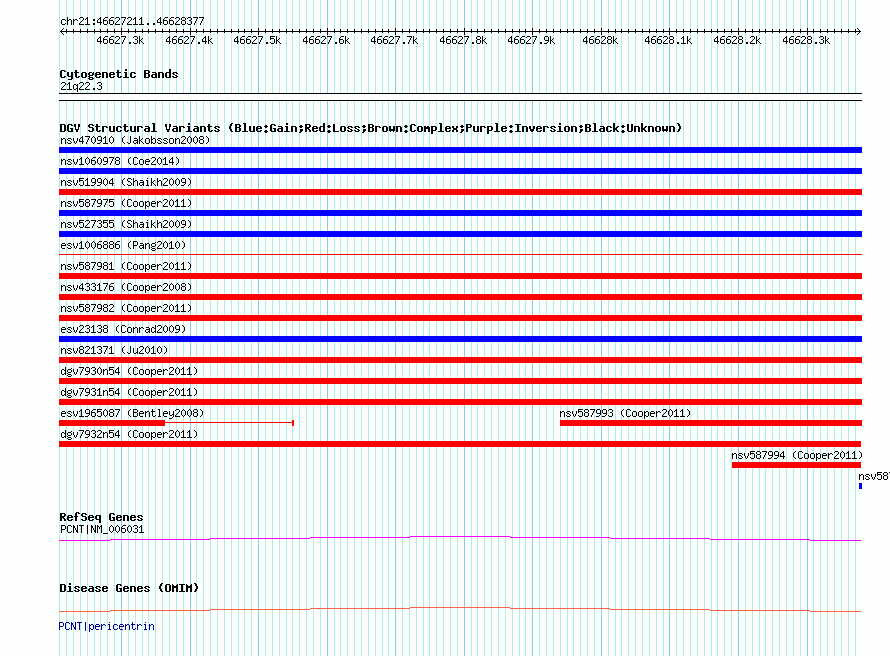Open the PCNT|NM_006031 gene label
Screen dimensions: 890x656
click(102, 529)
